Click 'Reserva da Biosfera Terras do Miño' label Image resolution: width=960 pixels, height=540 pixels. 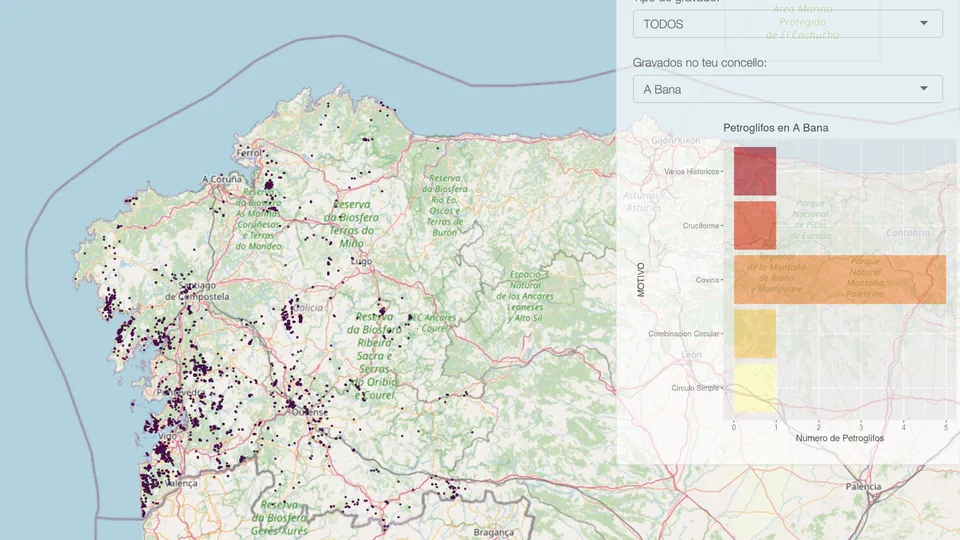click(351, 223)
